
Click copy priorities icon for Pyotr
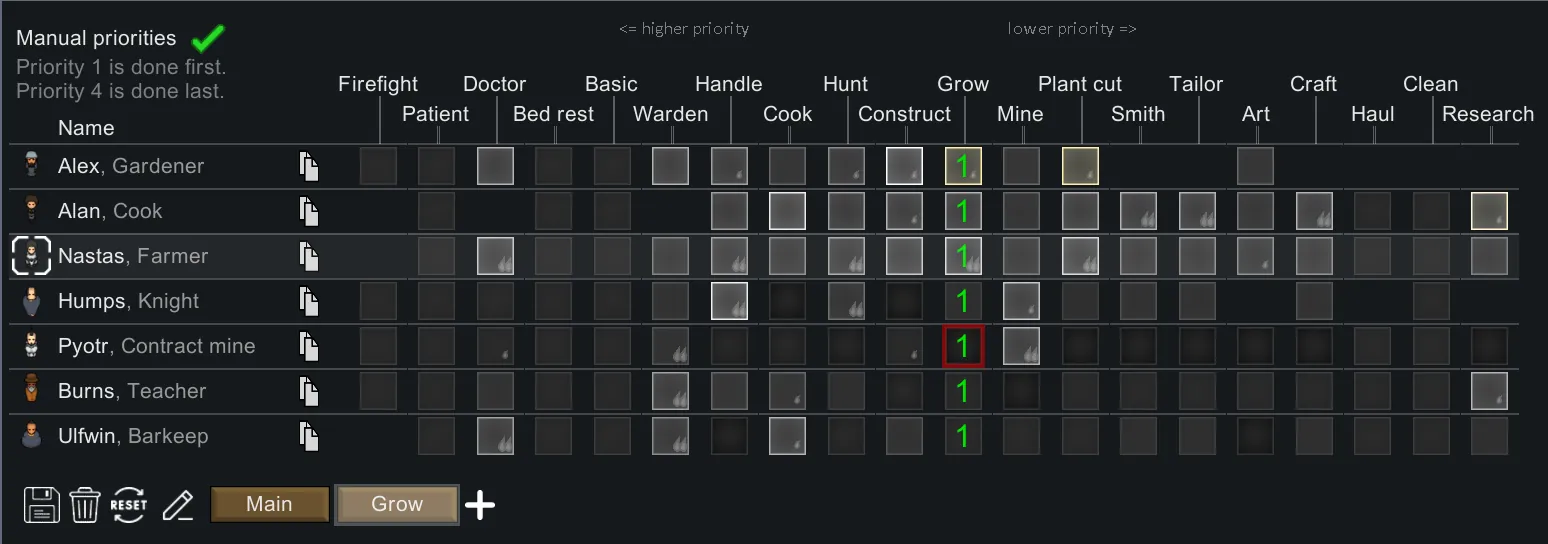[310, 346]
